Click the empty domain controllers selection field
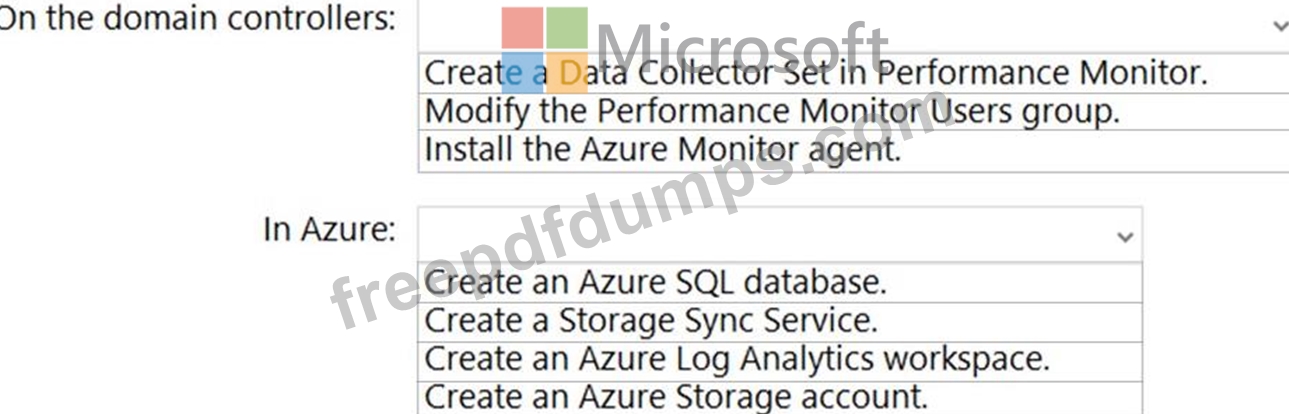Viewport: 1289px width, 414px height. point(850,26)
